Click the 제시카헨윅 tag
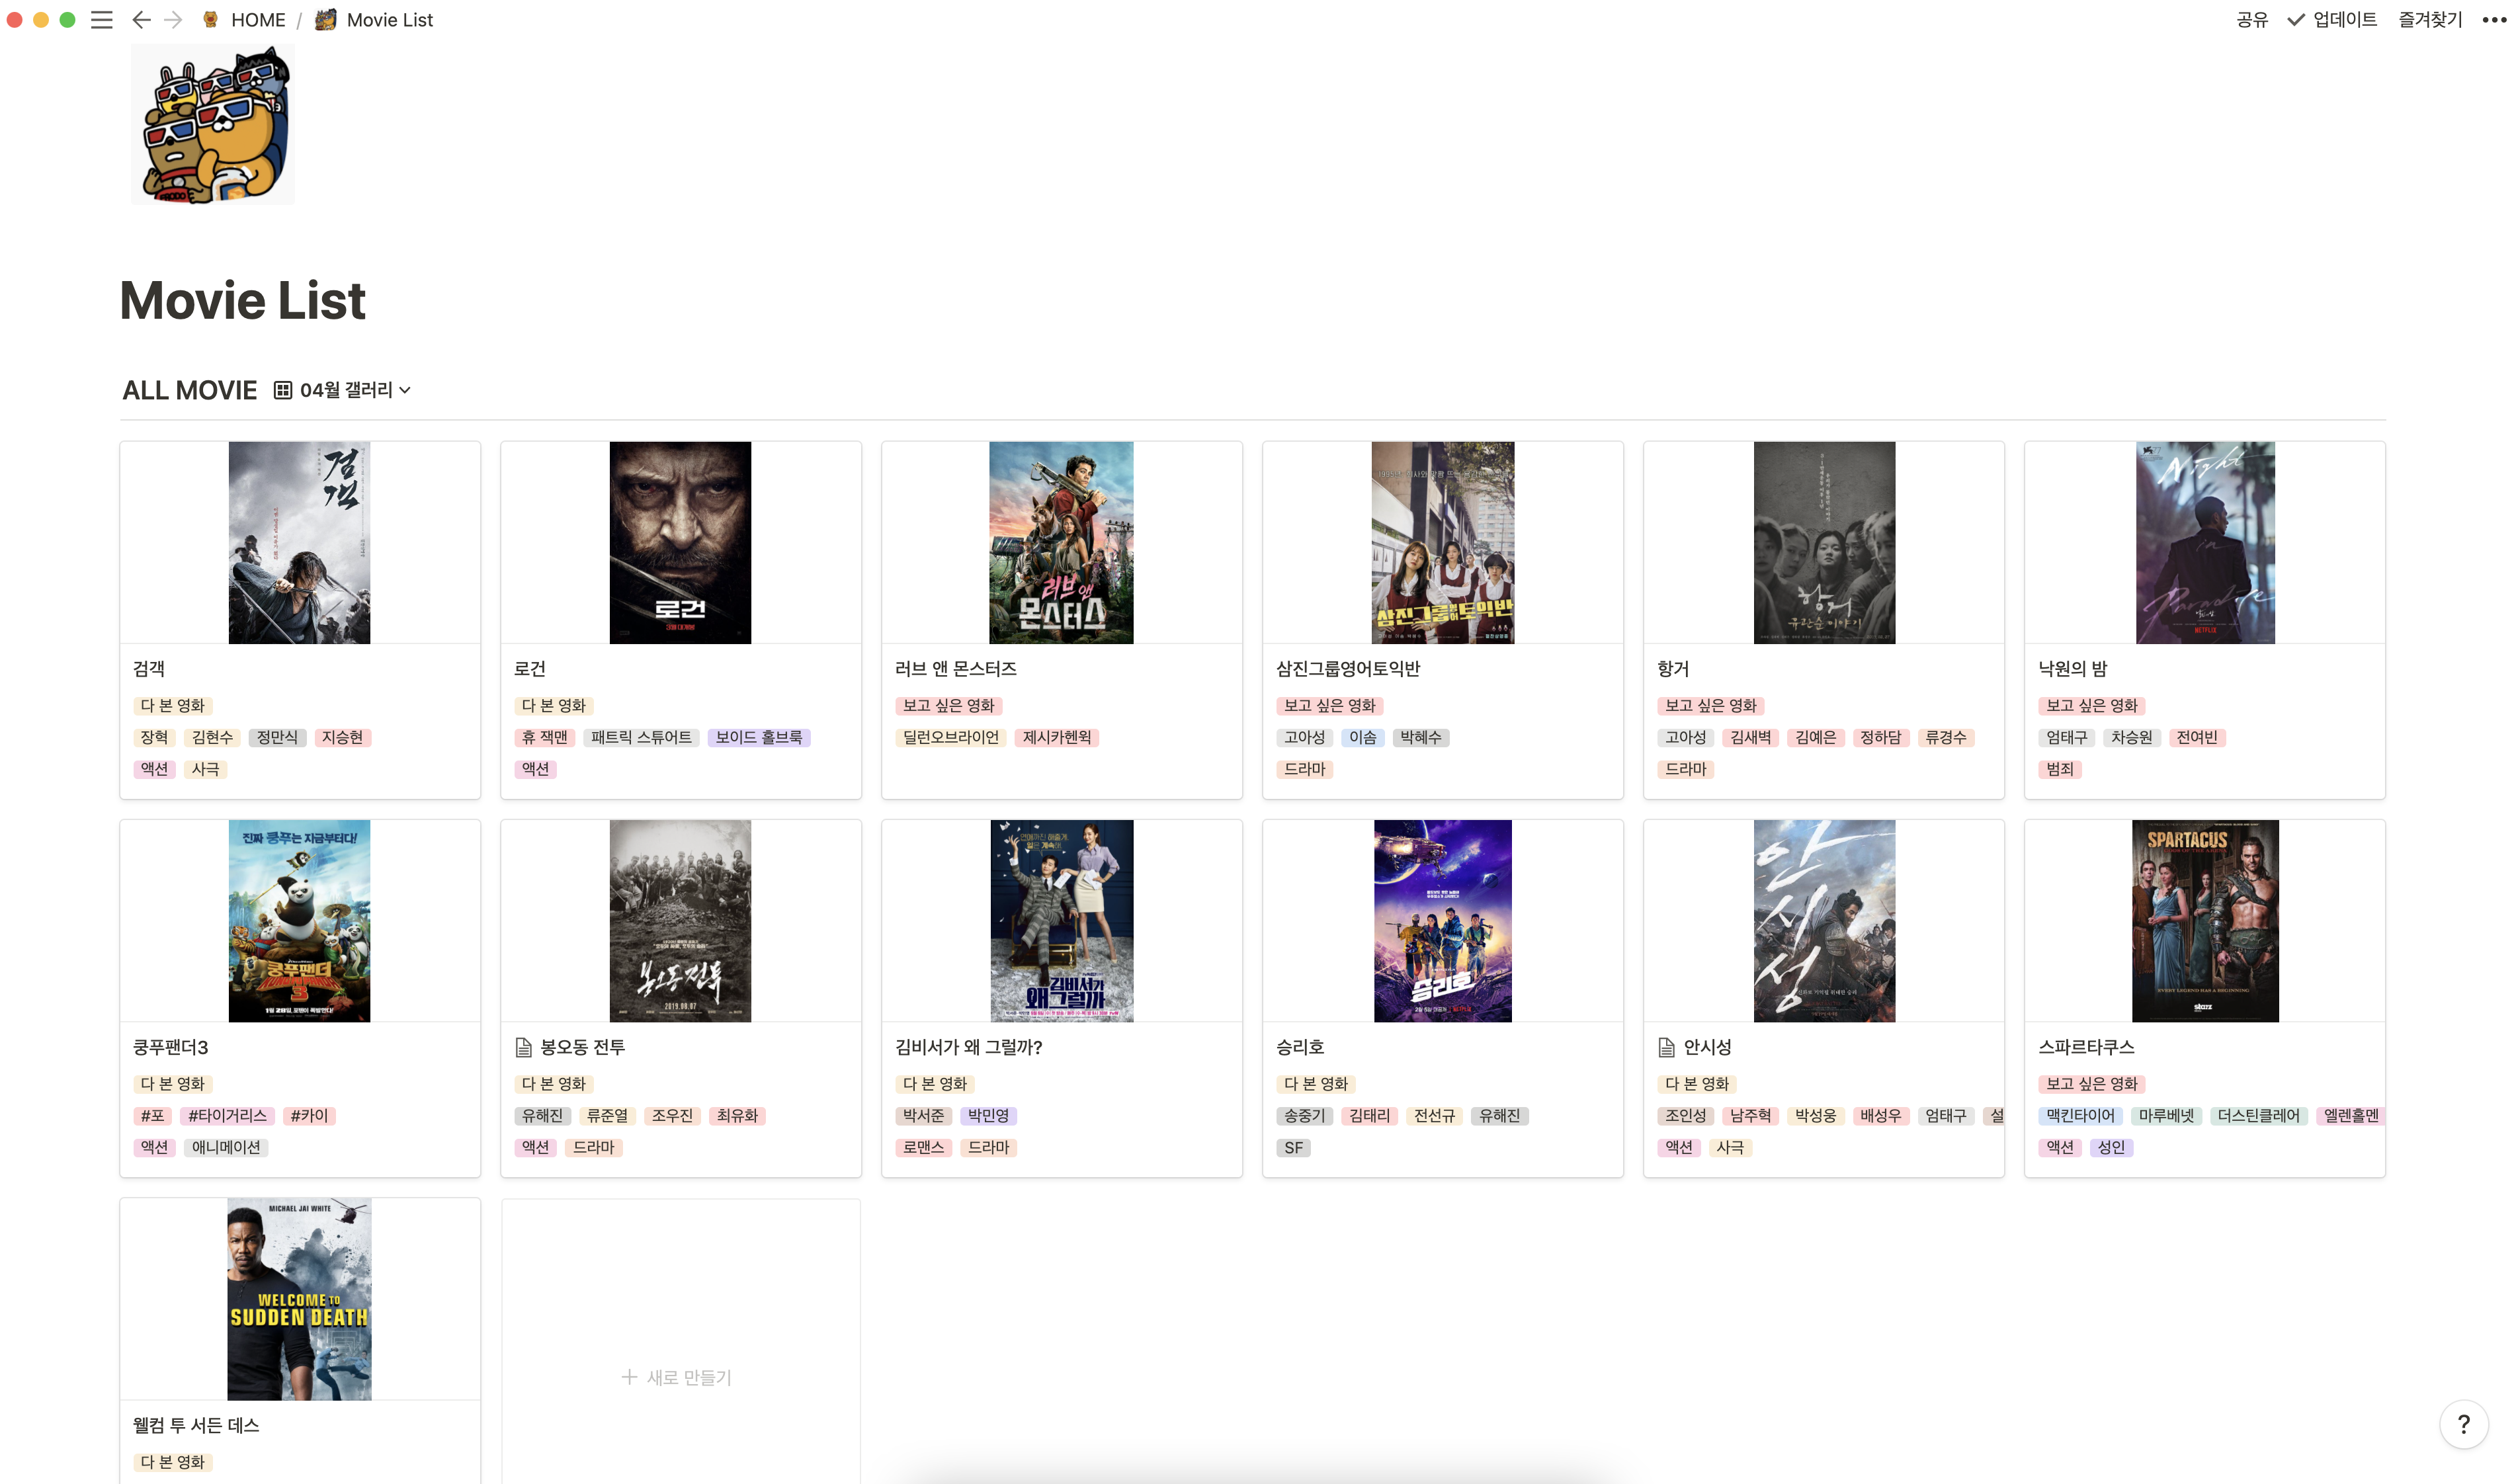Image resolution: width=2516 pixels, height=1484 pixels. click(x=1057, y=737)
